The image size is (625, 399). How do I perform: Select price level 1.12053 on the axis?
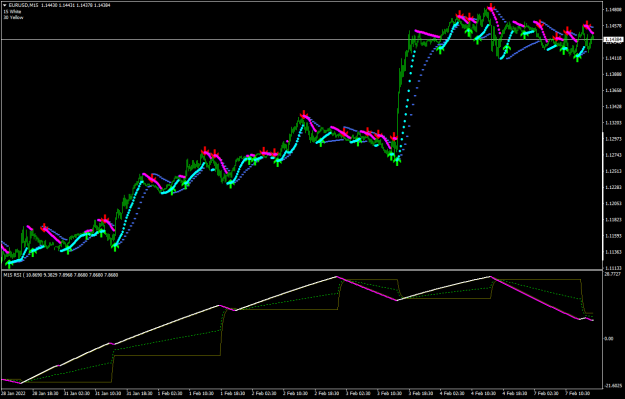click(613, 204)
